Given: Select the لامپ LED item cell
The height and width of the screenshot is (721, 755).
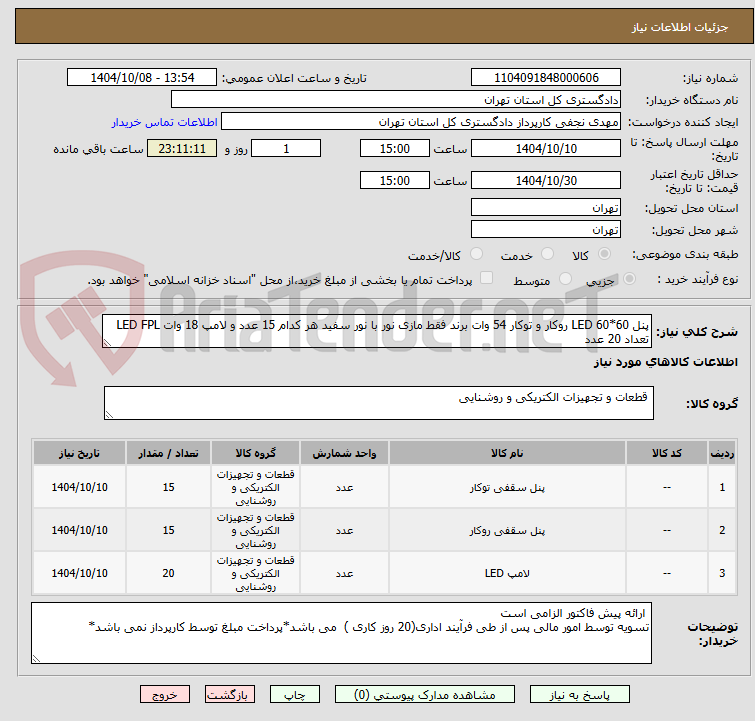Looking at the screenshot, I should tap(507, 573).
